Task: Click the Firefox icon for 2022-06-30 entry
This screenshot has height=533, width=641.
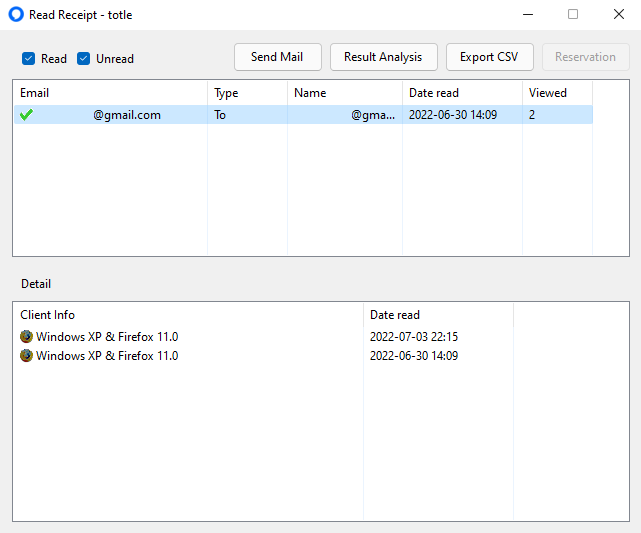Action: pos(27,356)
